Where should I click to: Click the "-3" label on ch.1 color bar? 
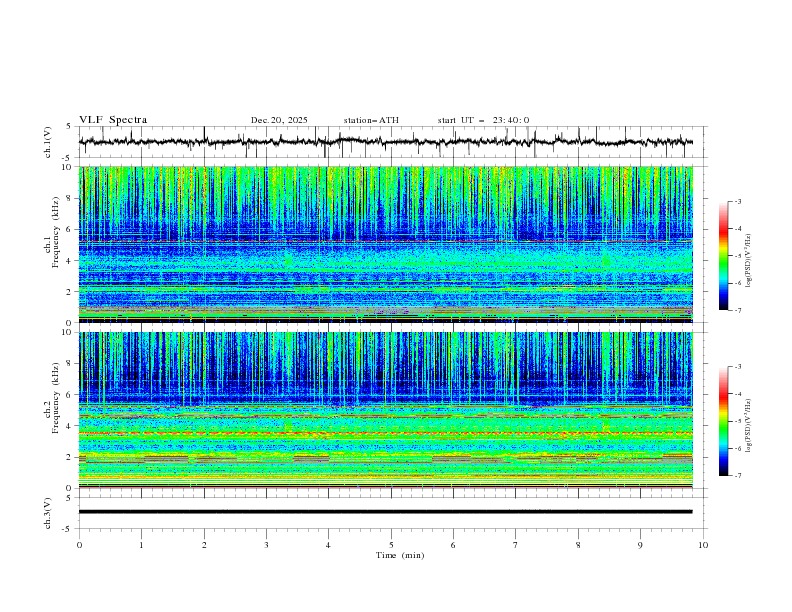(738, 201)
